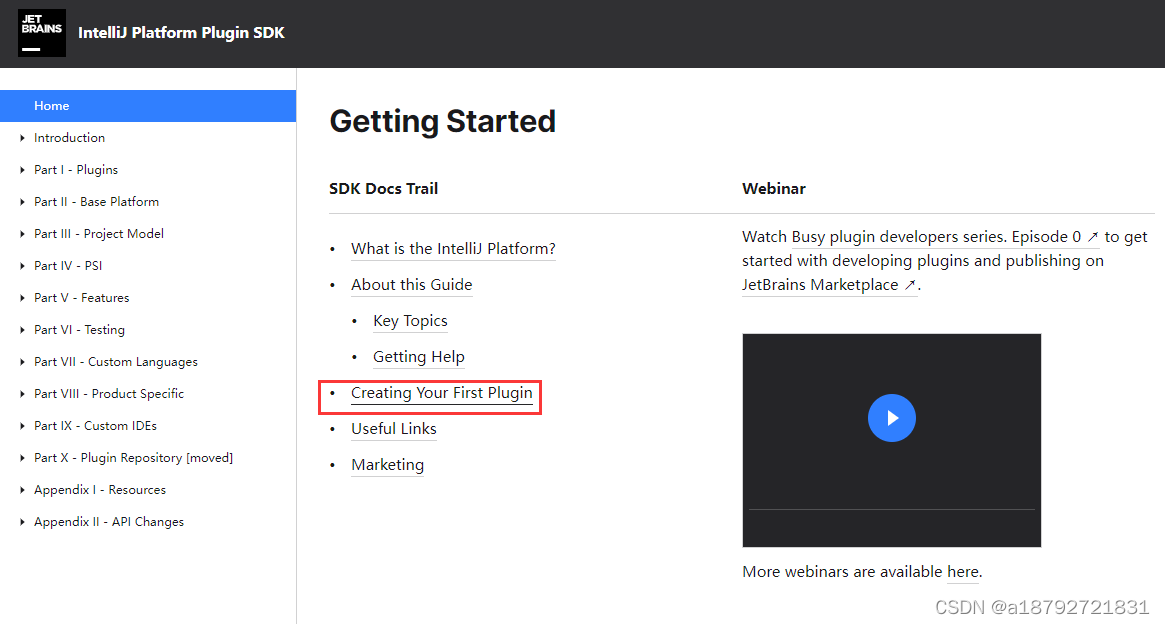The width and height of the screenshot is (1165, 624).
Task: Open Part I - Plugins sidebar entry
Action: [x=76, y=169]
